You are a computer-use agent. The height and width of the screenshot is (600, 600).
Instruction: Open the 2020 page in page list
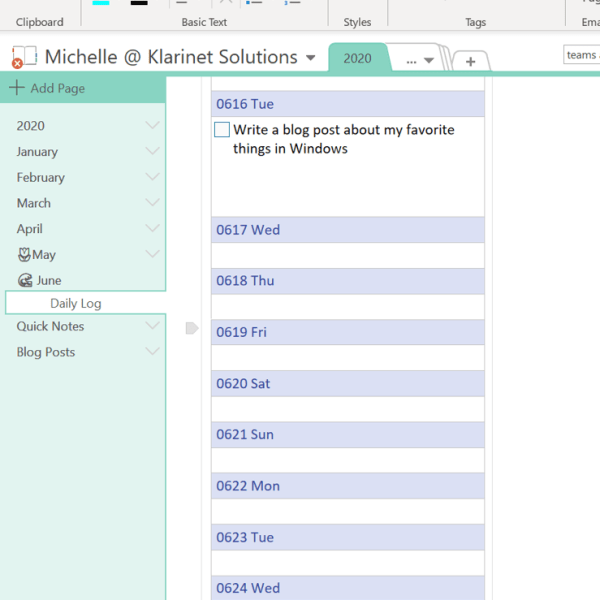click(x=31, y=126)
